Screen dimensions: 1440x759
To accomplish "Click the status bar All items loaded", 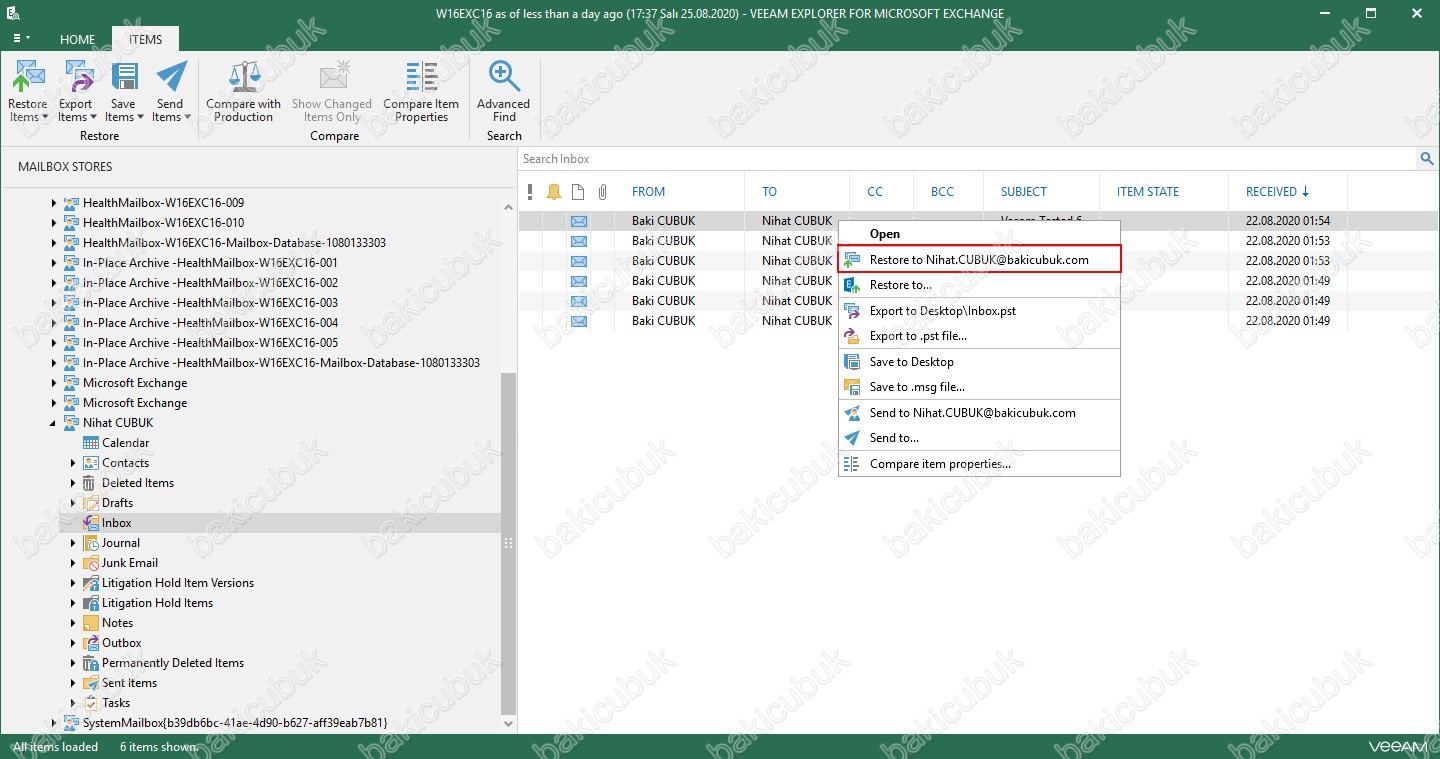I will click(x=56, y=747).
